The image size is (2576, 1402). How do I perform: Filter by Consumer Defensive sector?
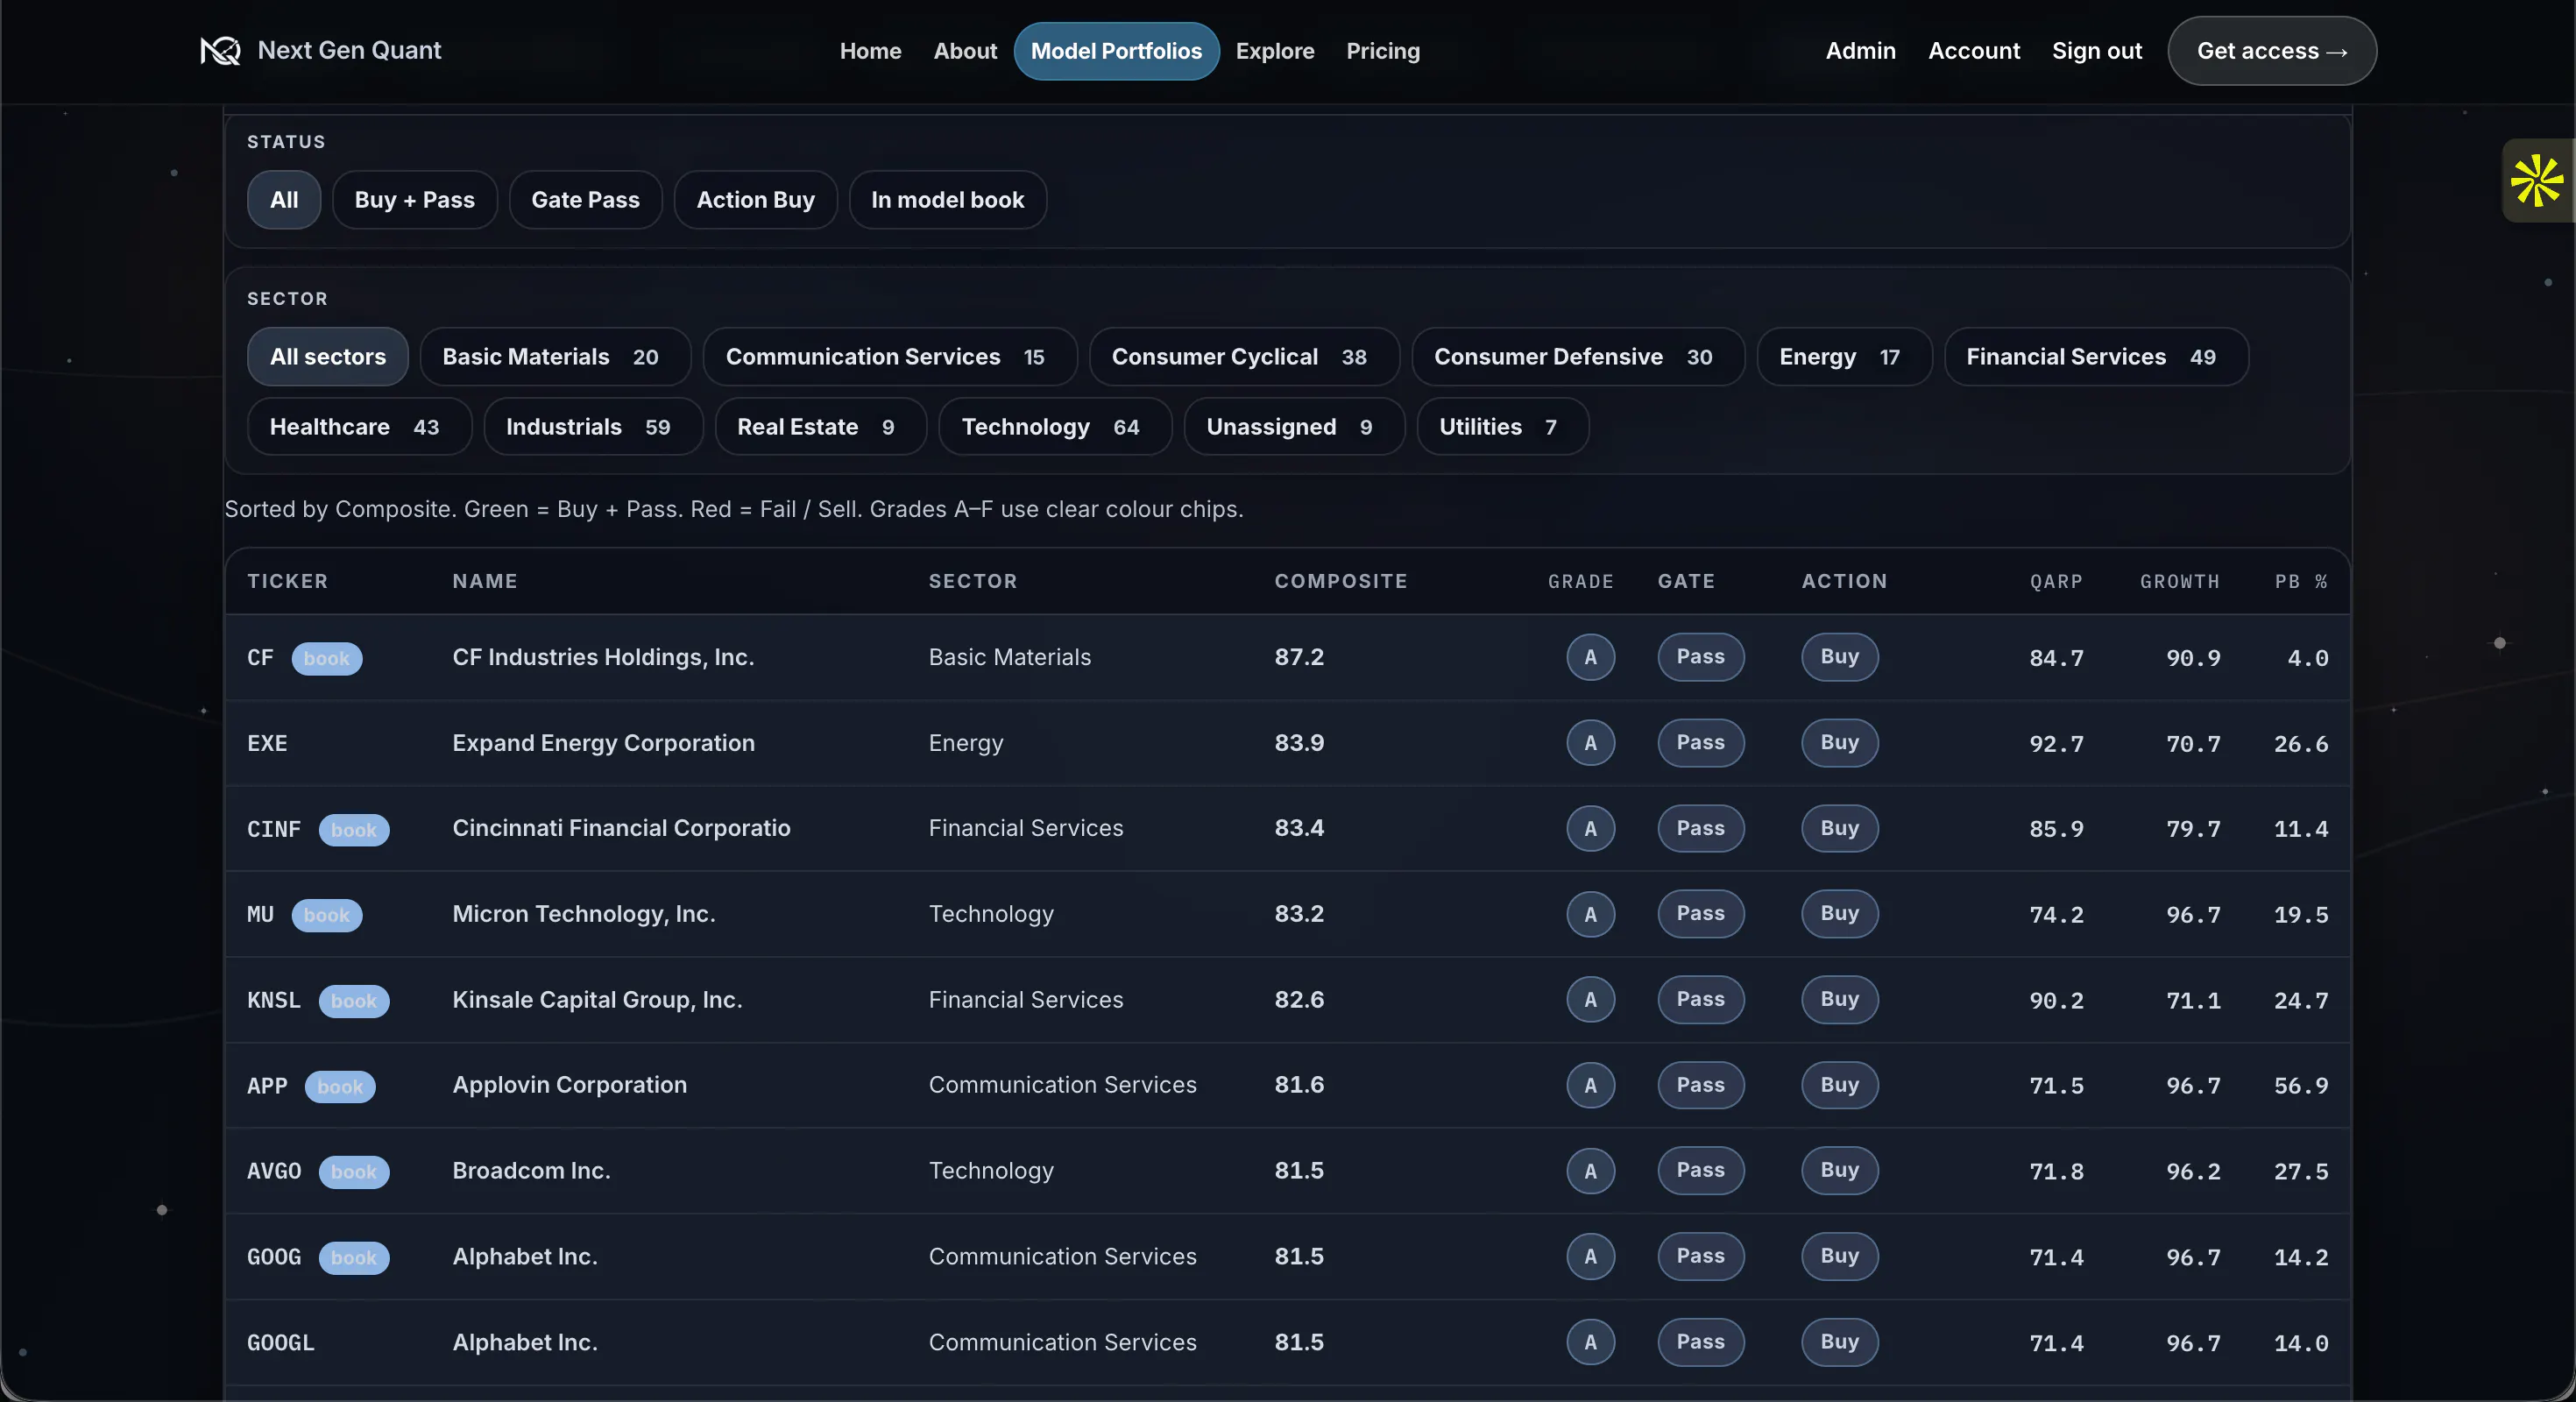(1578, 357)
